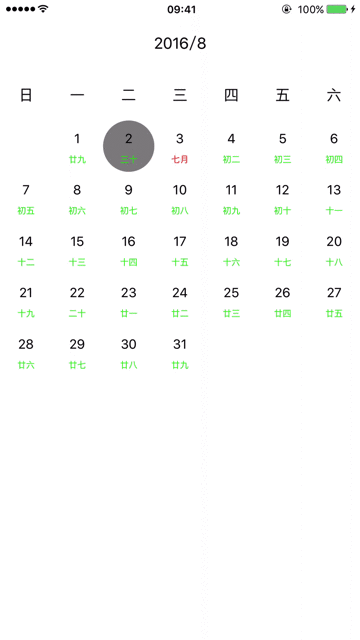Select August 3 with red 七月 label
The width and height of the screenshot is (360, 640).
point(180,146)
